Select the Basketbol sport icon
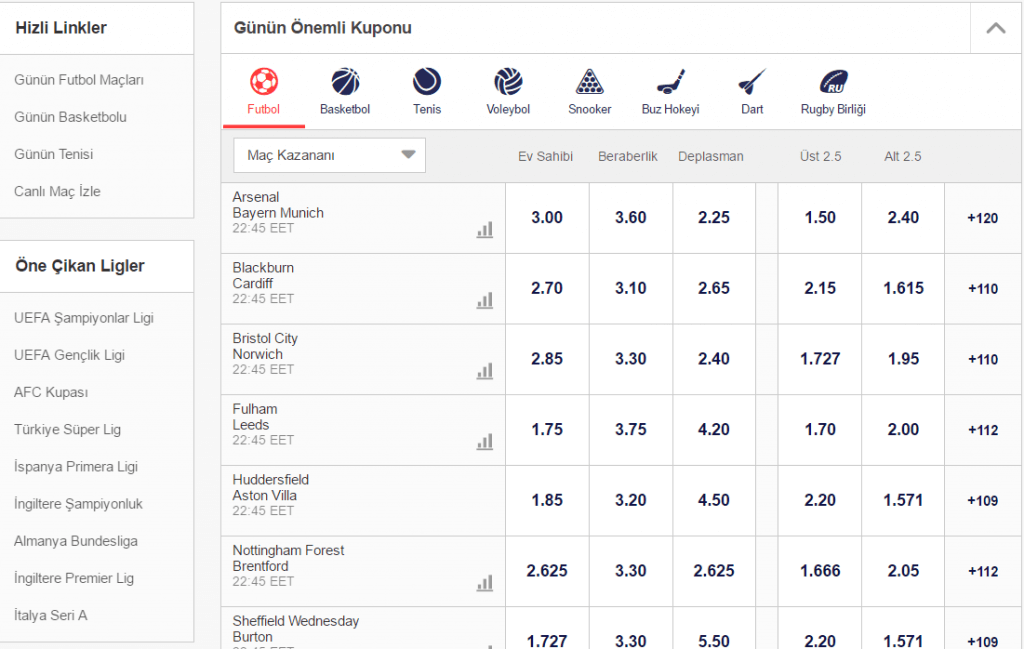The height and width of the screenshot is (649, 1024). pyautogui.click(x=345, y=82)
